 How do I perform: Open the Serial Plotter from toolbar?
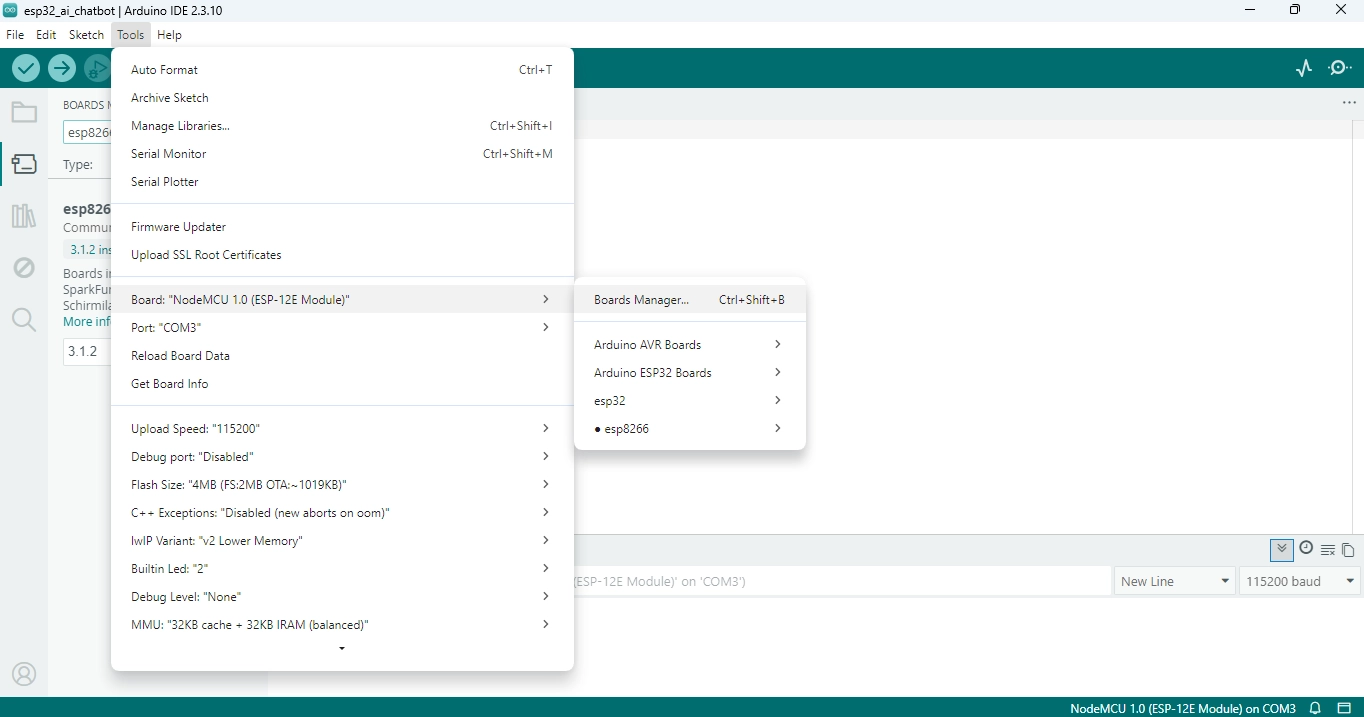tap(1304, 68)
